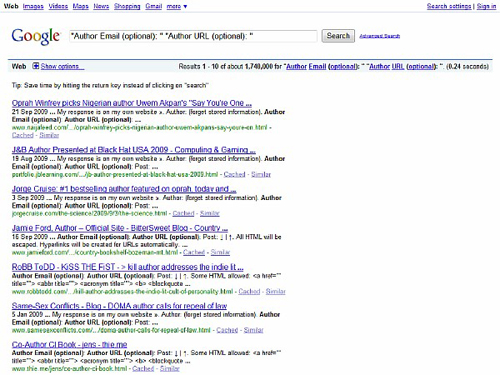Click the green www.robbtodd.com URL text
Screen dimensions: 500x375
tap(122, 291)
